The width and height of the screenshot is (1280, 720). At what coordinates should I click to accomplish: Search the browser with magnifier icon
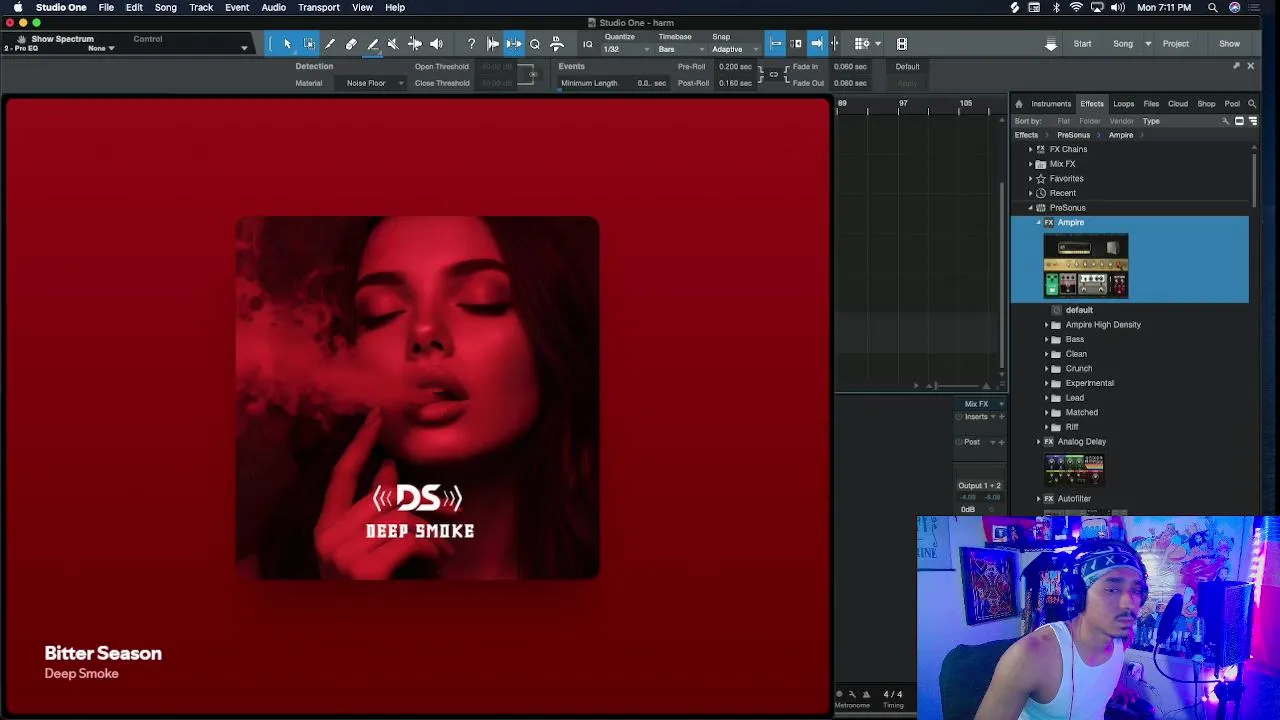[1252, 104]
